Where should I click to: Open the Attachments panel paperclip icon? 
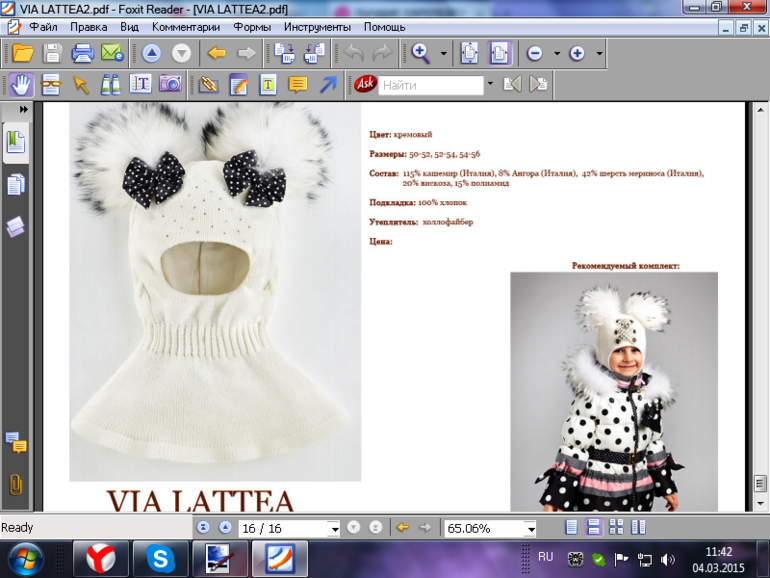(x=16, y=485)
